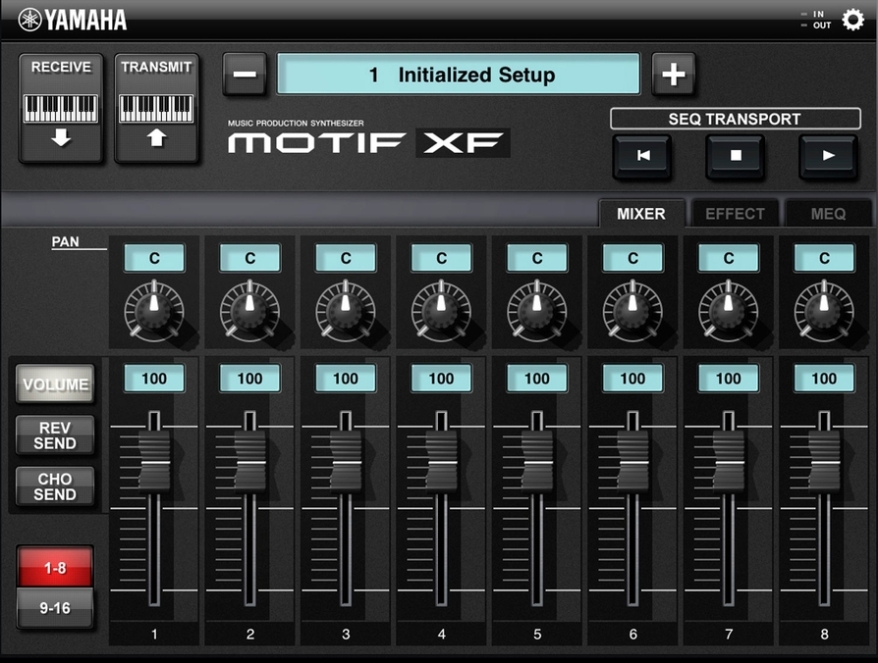Click the pan knob for part 6
The image size is (878, 663).
click(633, 311)
